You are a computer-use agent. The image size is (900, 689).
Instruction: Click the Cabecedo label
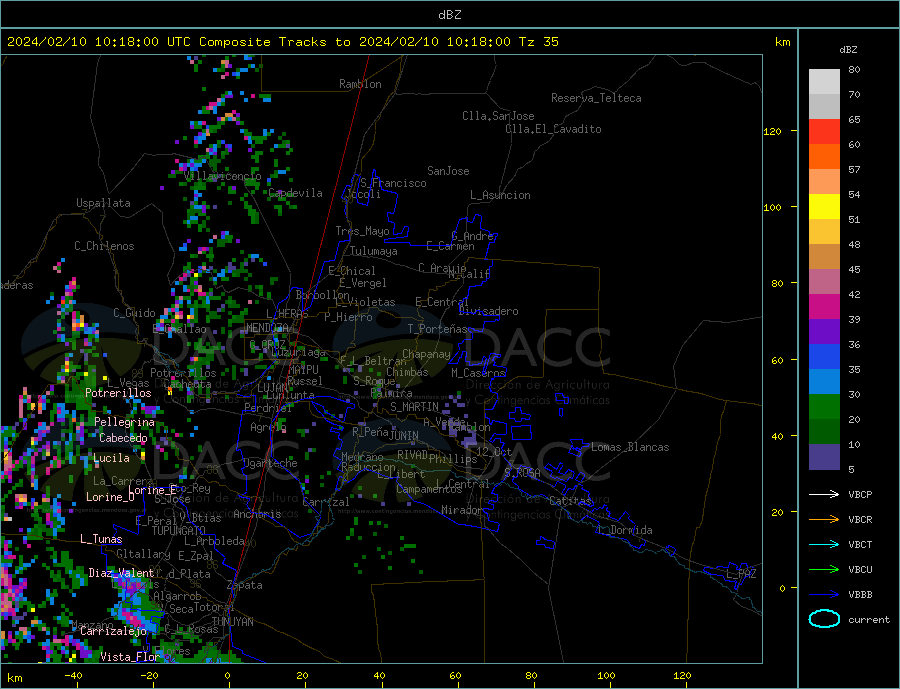(123, 438)
